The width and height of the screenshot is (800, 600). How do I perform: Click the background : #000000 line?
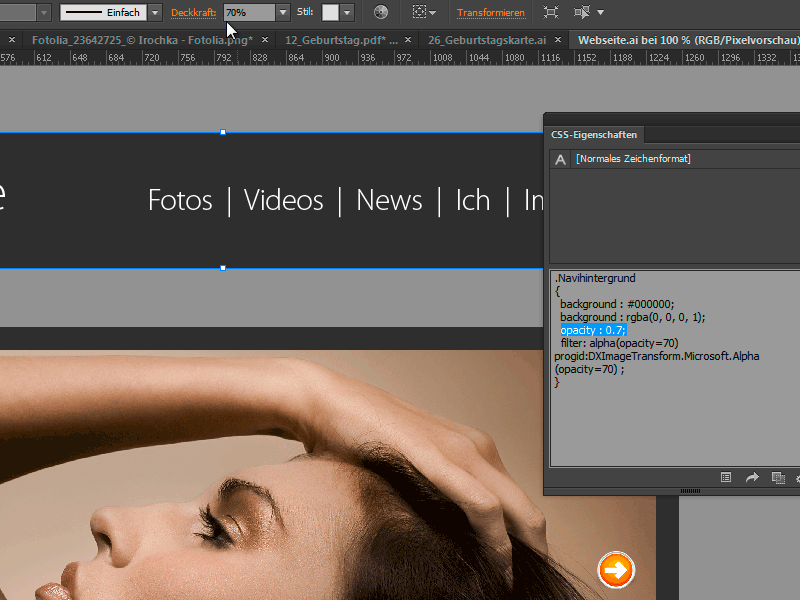(617, 304)
